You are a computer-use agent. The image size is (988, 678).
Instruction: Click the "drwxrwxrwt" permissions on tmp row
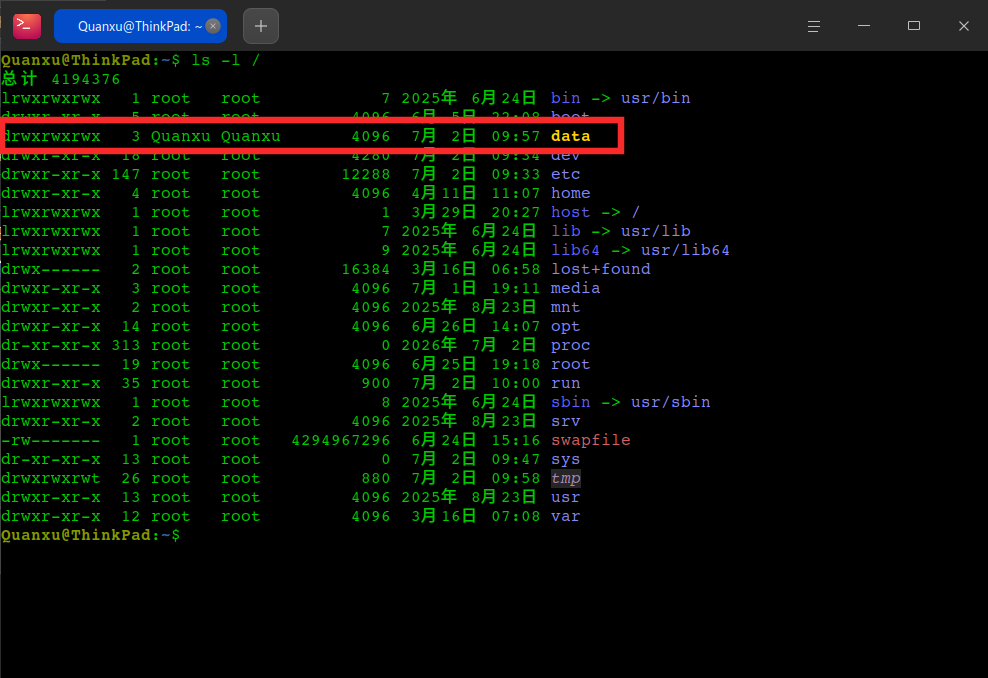50,478
